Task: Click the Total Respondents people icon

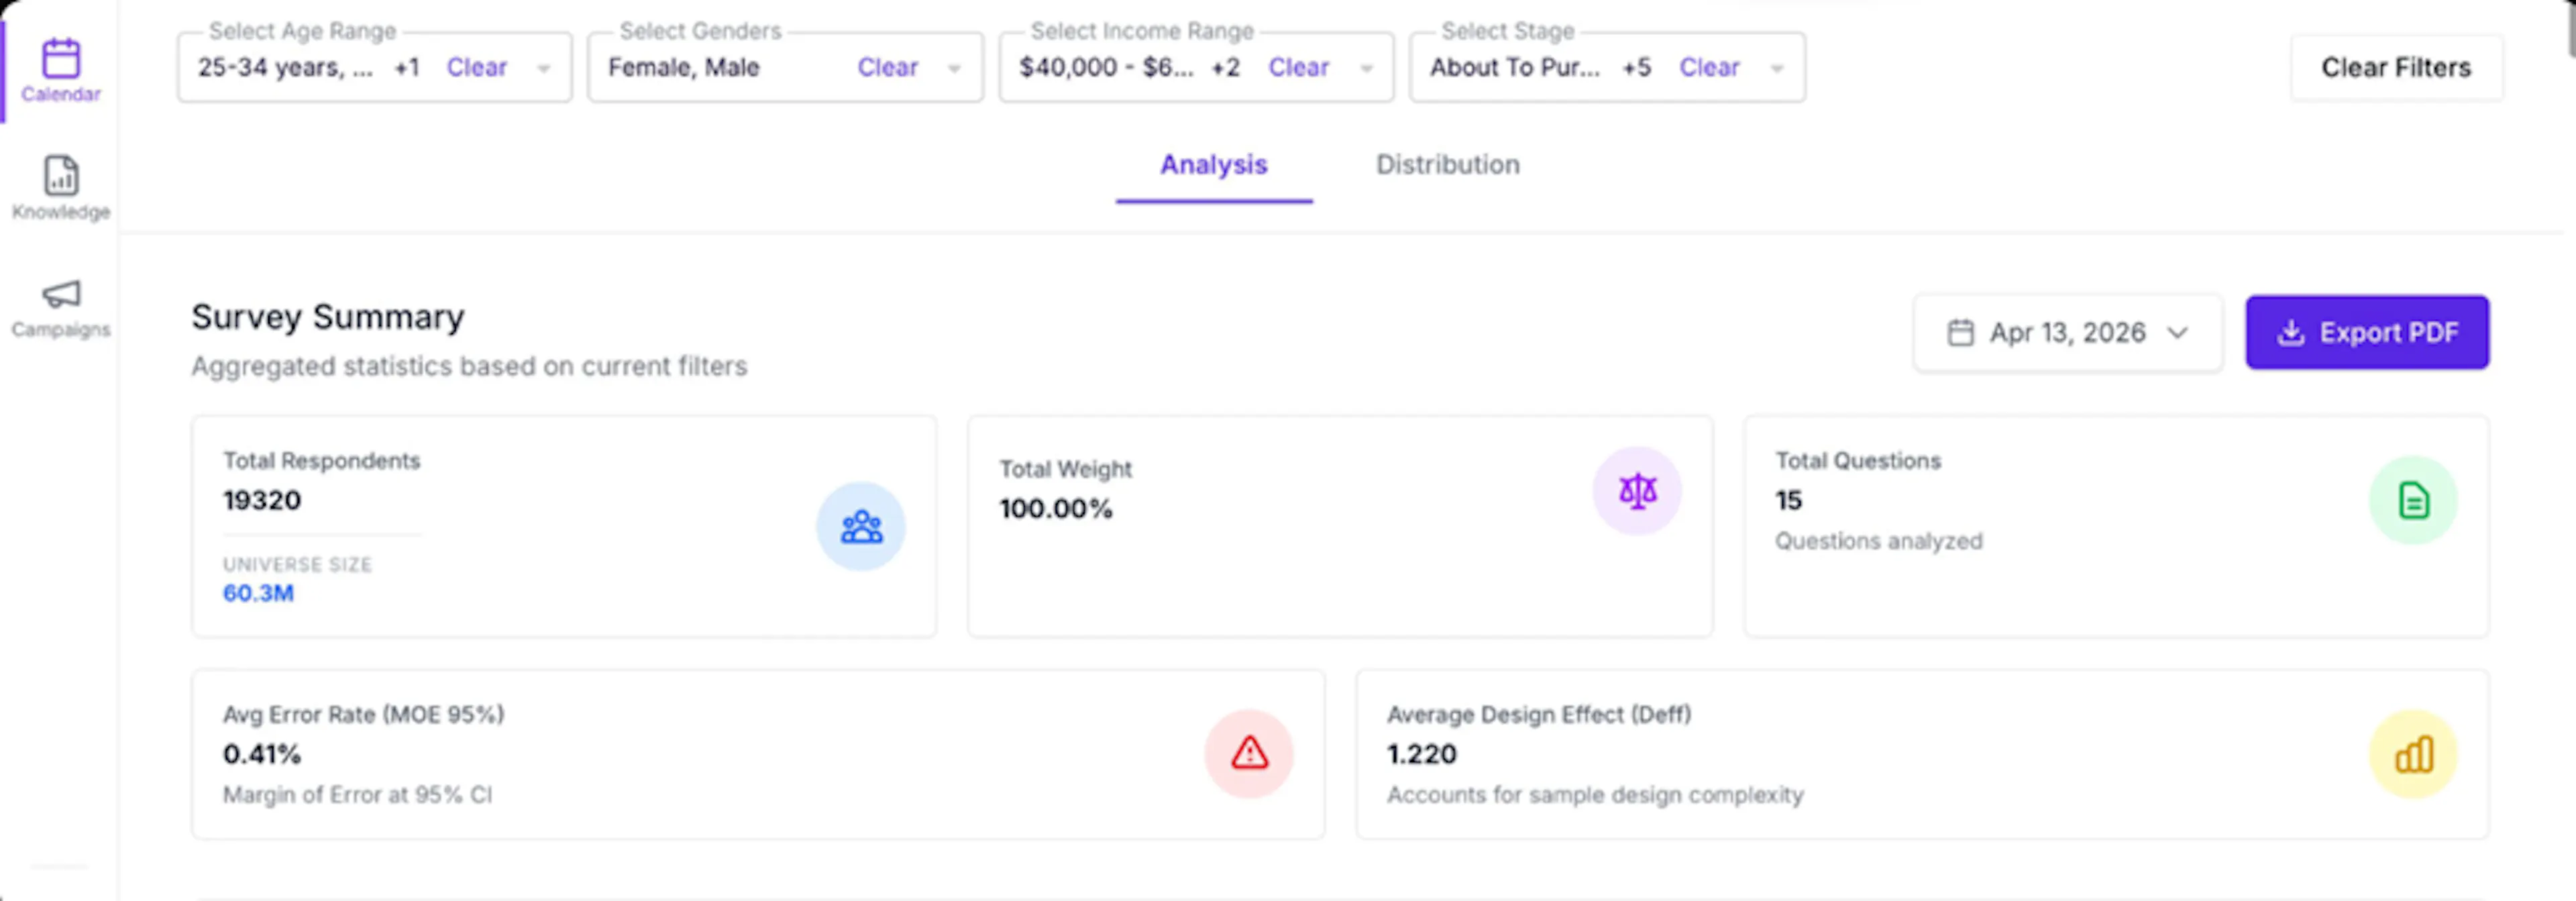Action: click(x=861, y=527)
